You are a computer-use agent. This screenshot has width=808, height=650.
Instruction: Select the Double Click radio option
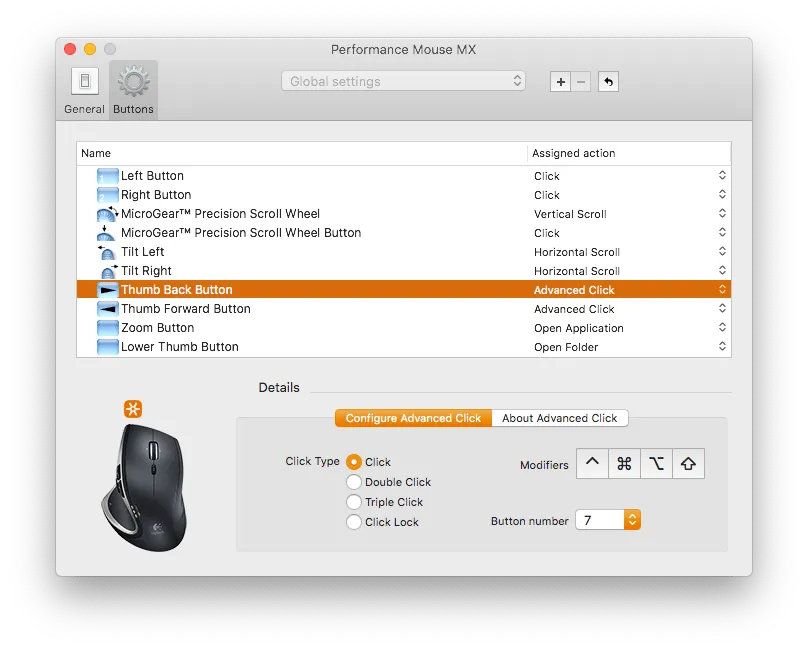click(x=354, y=482)
